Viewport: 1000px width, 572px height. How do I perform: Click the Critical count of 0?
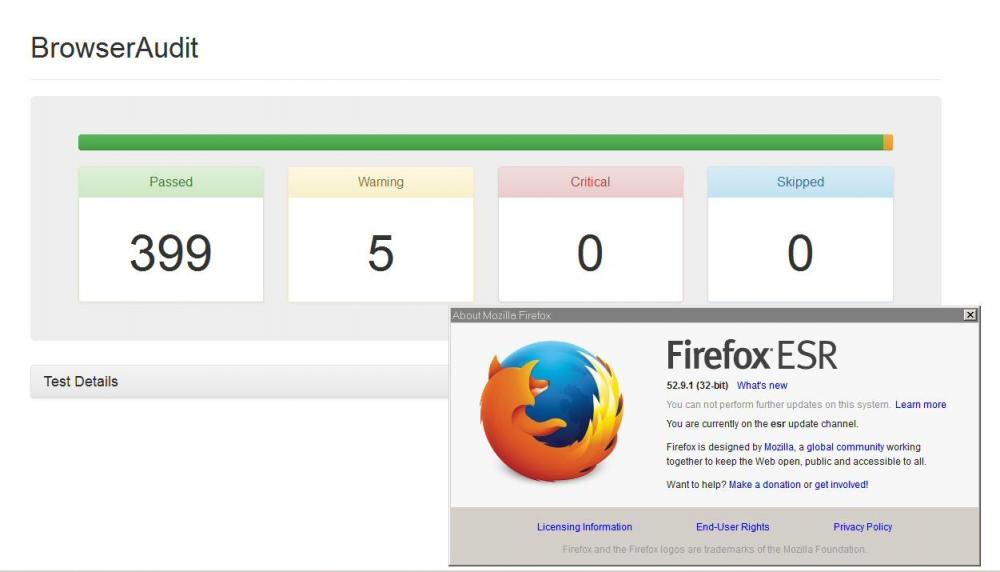pos(590,254)
